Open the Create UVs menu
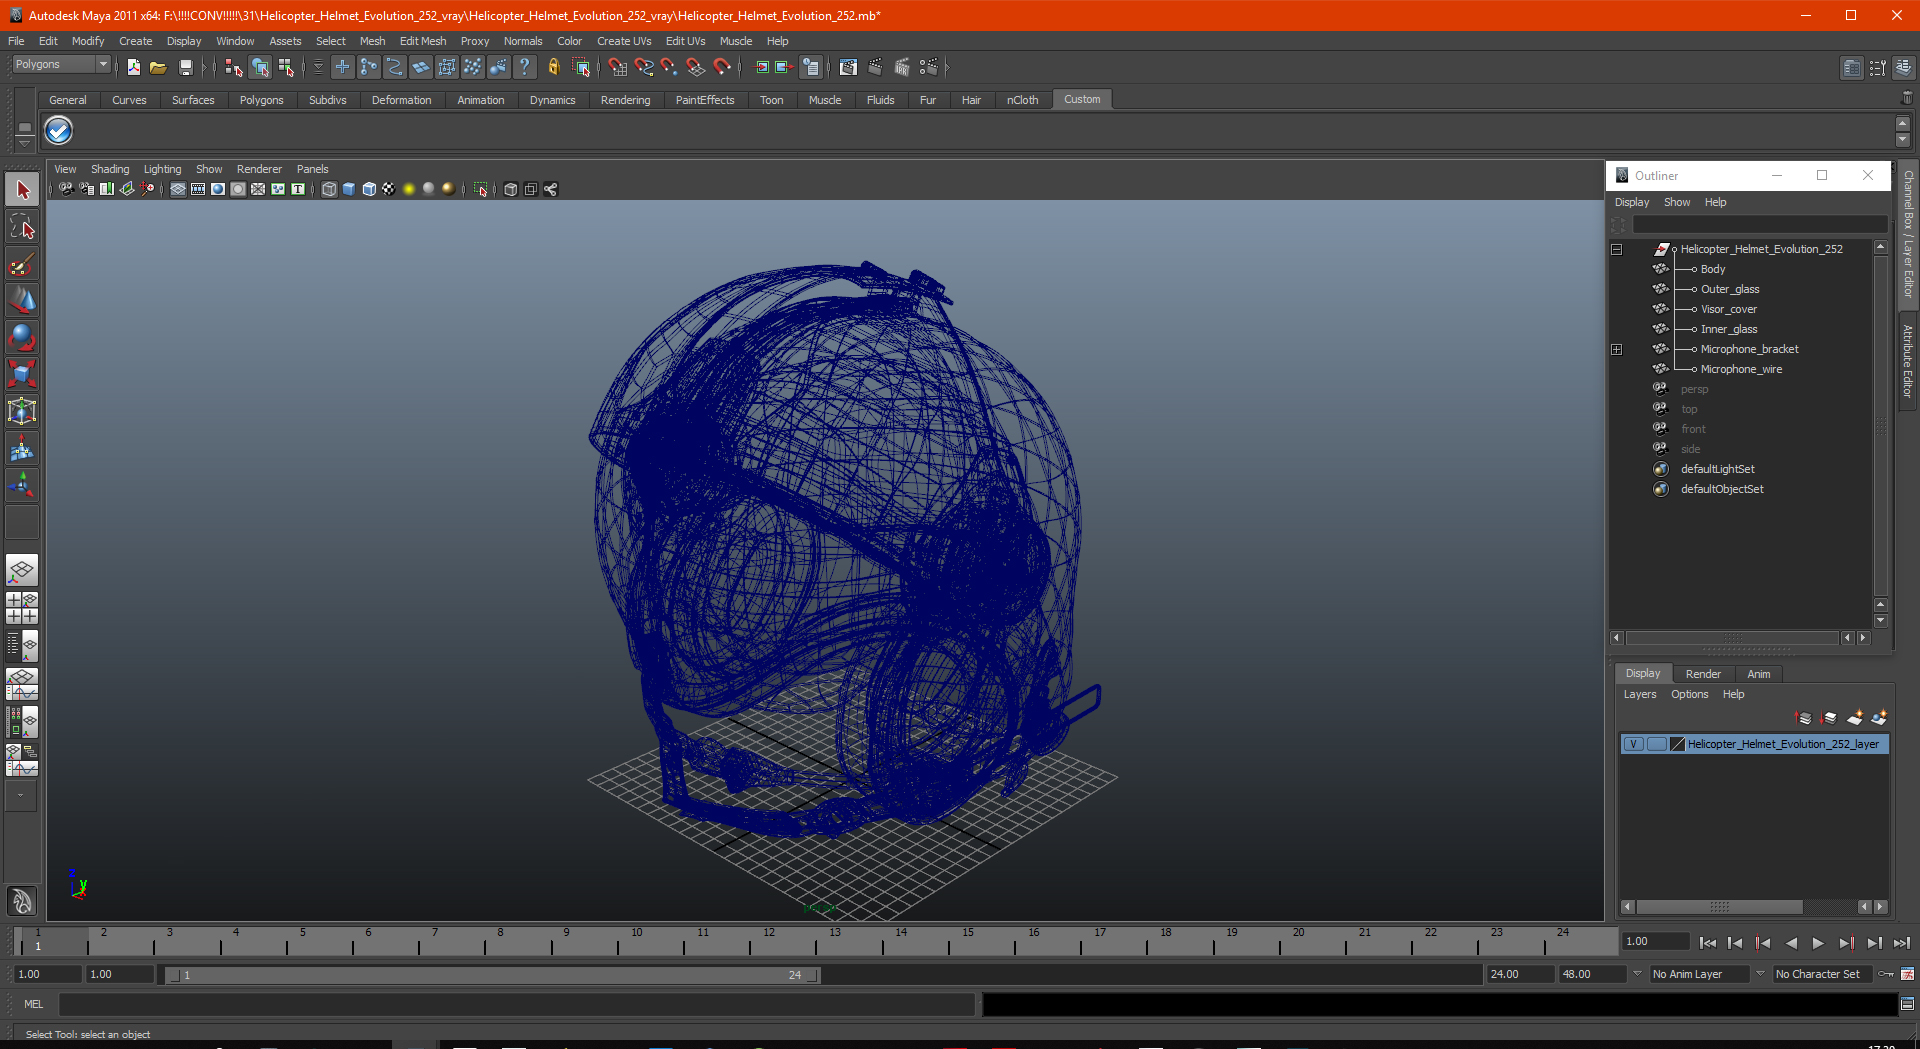The image size is (1920, 1049). [x=624, y=41]
